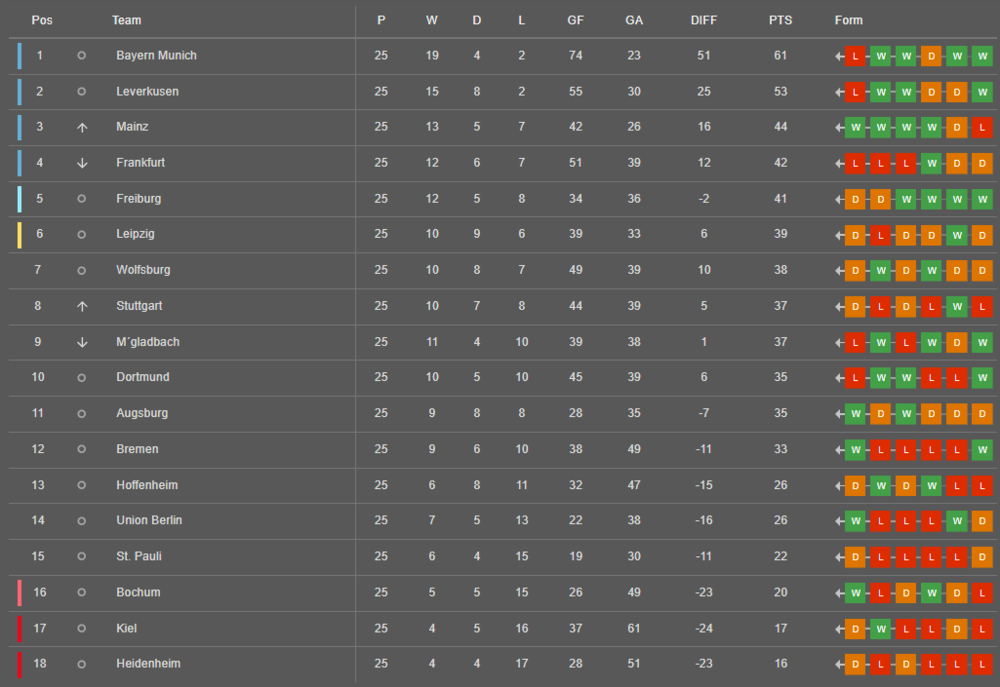The image size is (1000, 687).
Task: Click the blue position marker beside Bayern Munich
Action: click(19, 56)
